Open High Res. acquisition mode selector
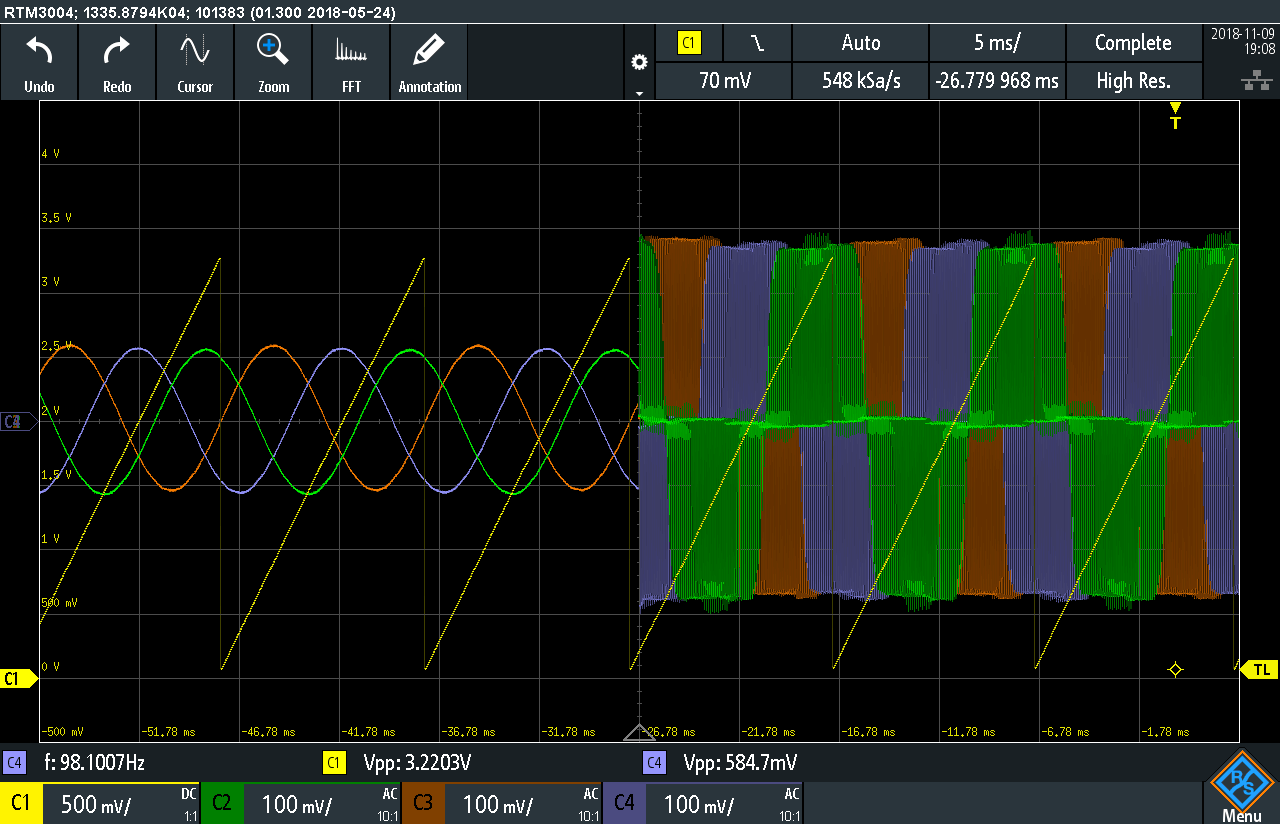Screen dimensions: 1280x824 pos(1133,81)
